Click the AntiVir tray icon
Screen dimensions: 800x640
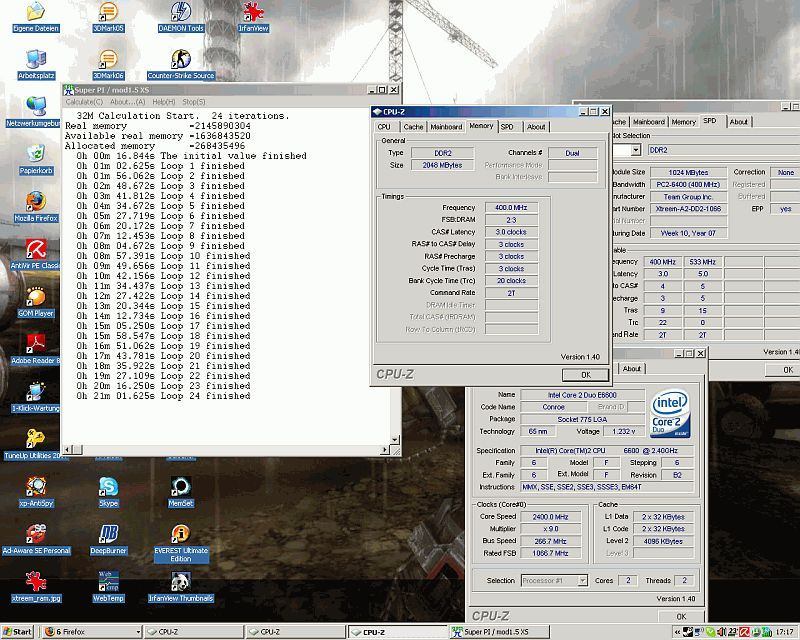point(745,632)
